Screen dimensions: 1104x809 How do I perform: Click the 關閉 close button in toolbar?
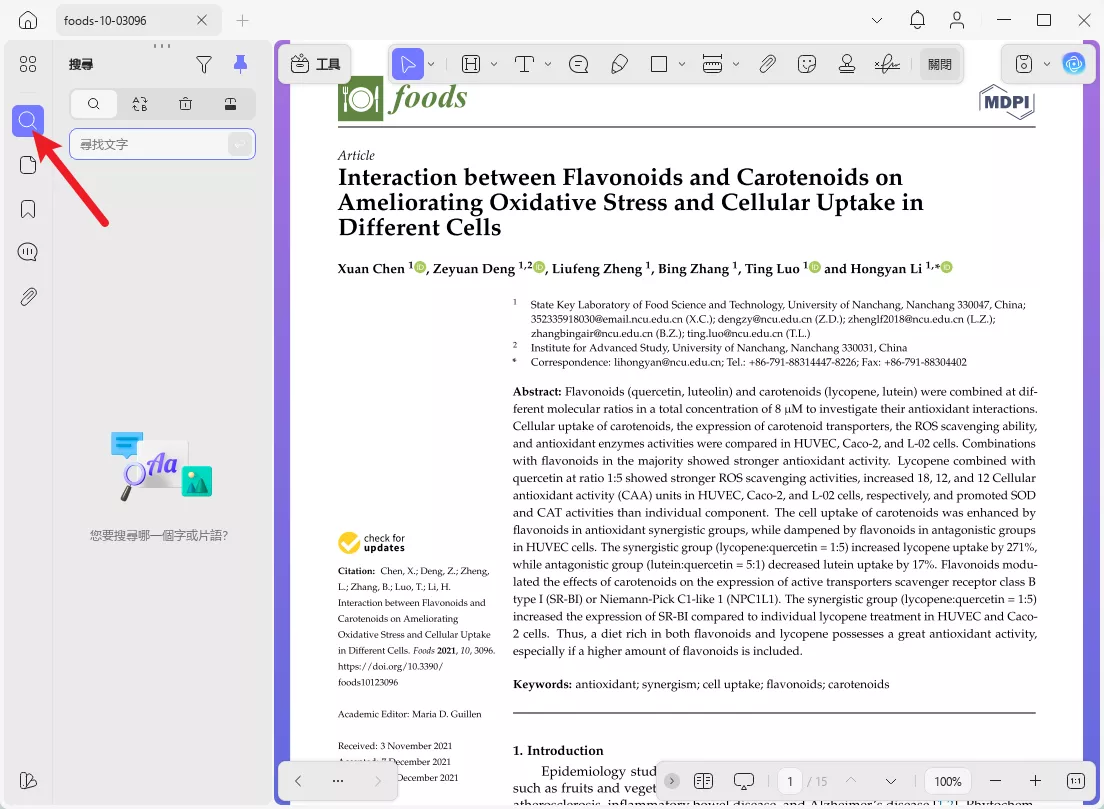tap(940, 65)
